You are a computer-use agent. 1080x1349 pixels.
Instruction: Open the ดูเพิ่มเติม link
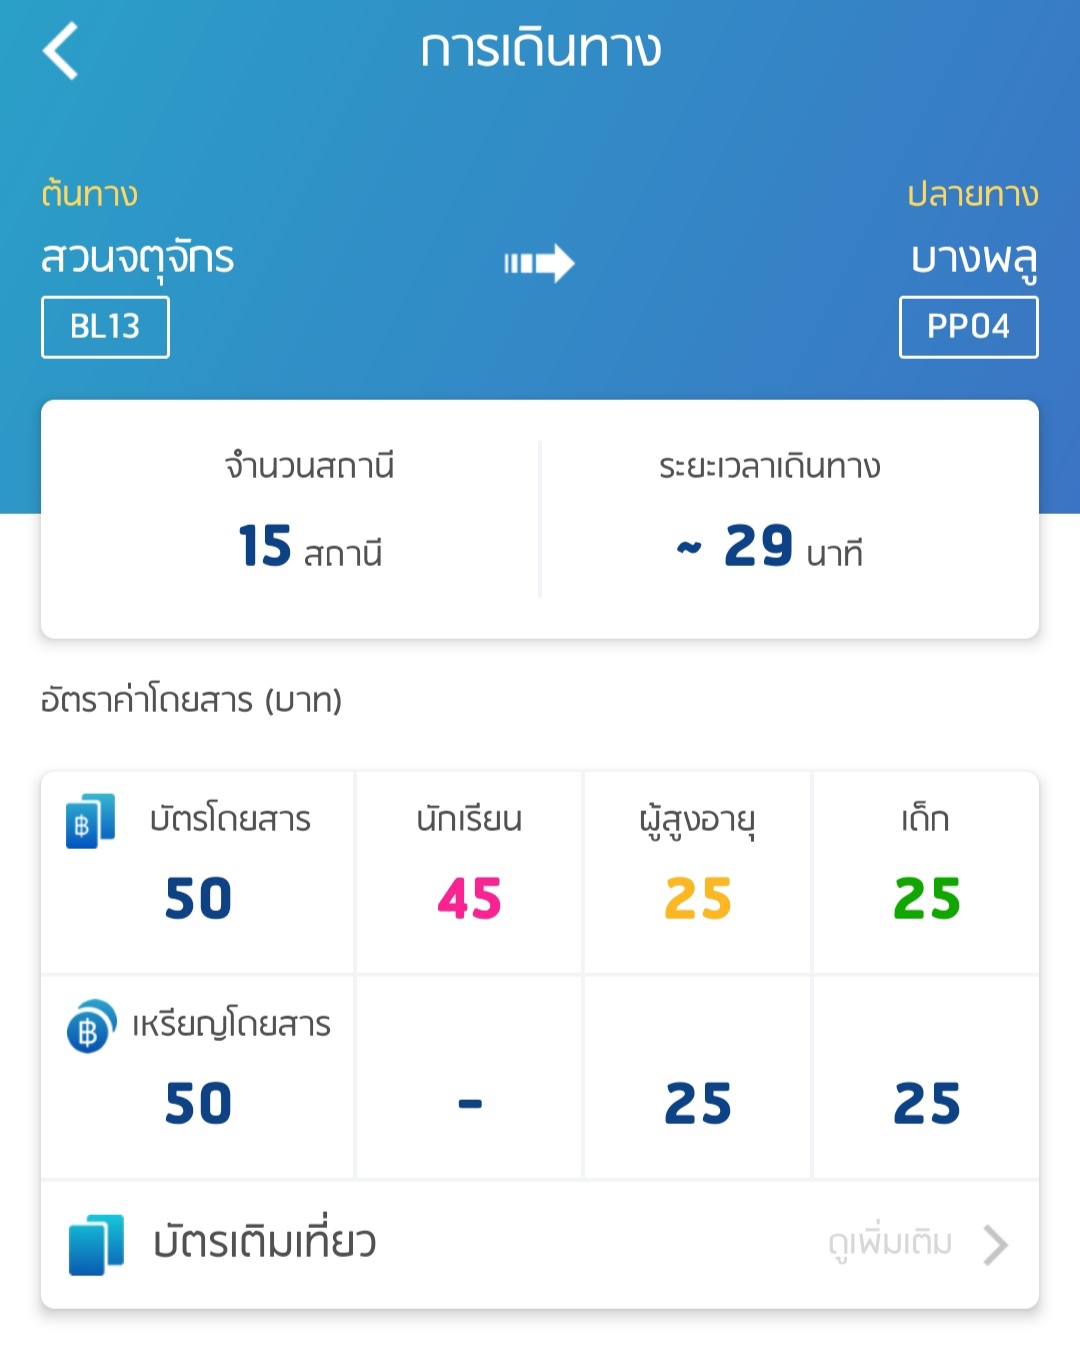coord(890,1243)
